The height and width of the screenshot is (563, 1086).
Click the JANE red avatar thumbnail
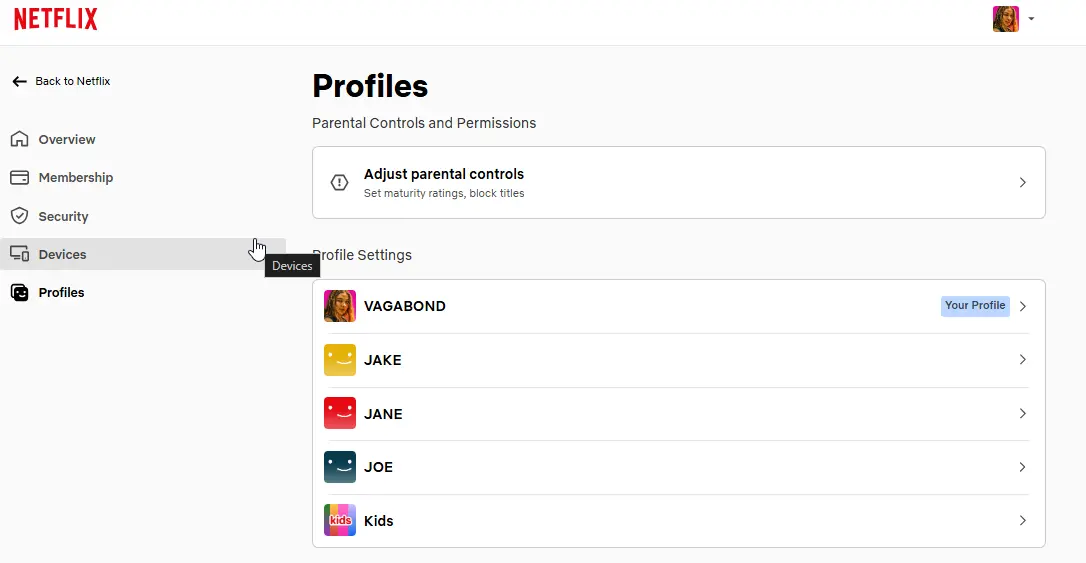pyautogui.click(x=339, y=413)
